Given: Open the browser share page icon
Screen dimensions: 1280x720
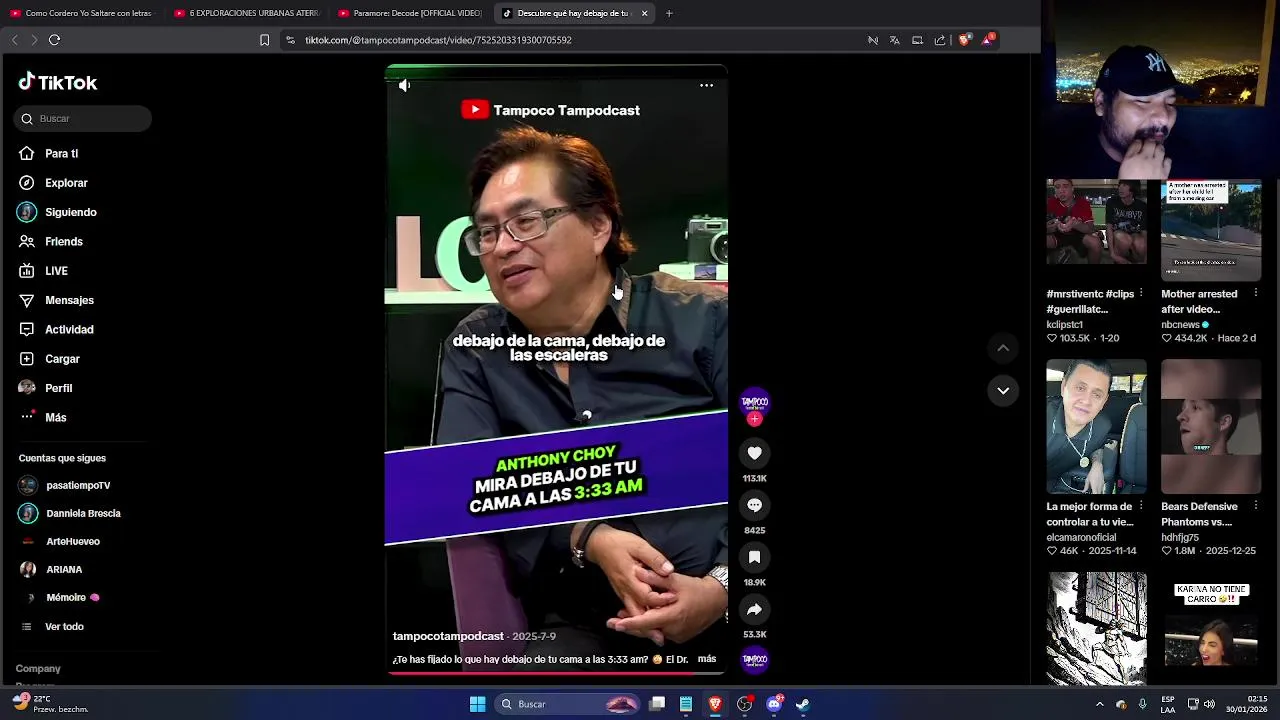Looking at the screenshot, I should (940, 40).
